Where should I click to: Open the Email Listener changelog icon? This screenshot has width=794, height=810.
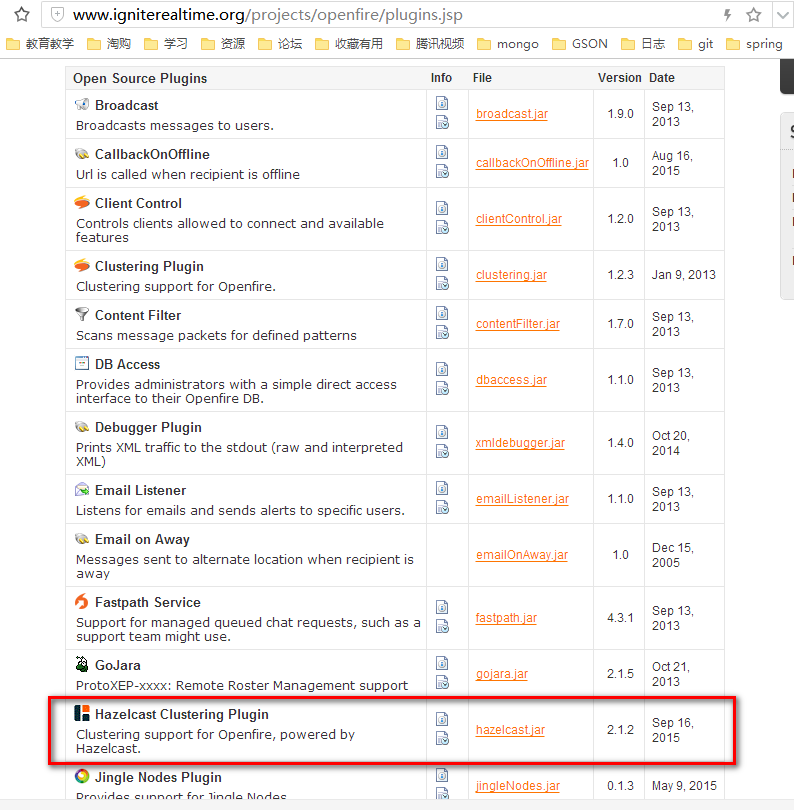[x=442, y=508]
